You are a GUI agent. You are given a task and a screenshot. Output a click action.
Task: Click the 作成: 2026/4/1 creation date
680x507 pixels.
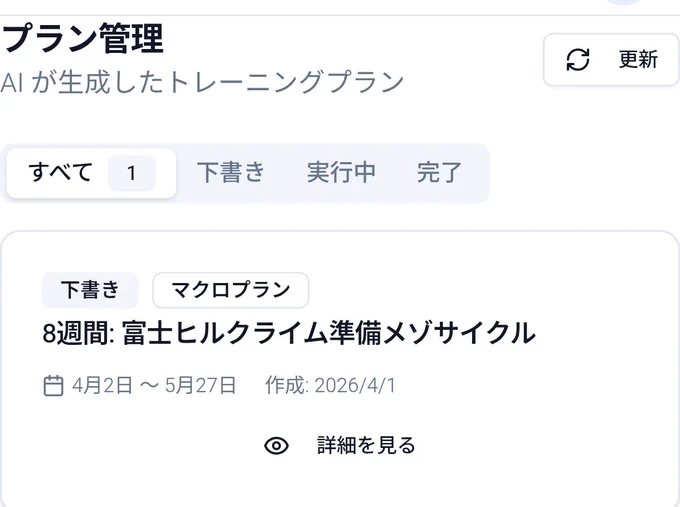coord(330,386)
